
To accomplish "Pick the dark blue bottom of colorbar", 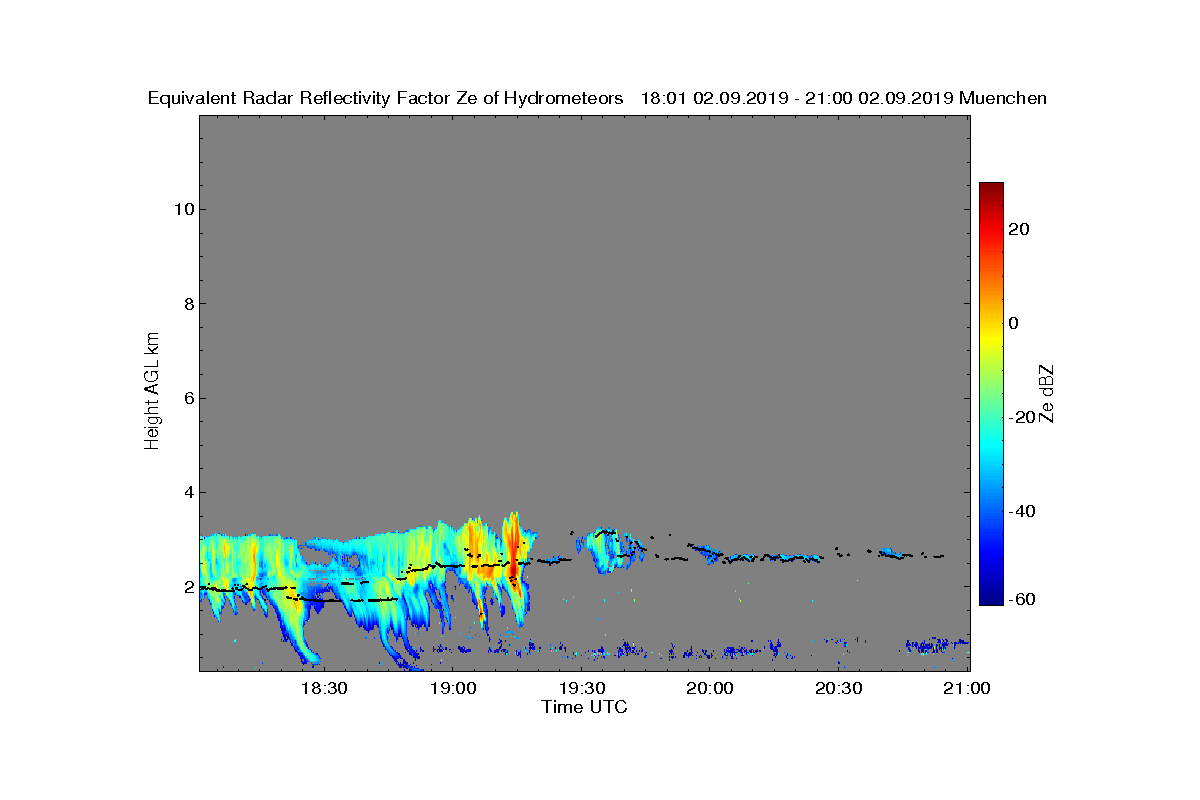I will (991, 599).
